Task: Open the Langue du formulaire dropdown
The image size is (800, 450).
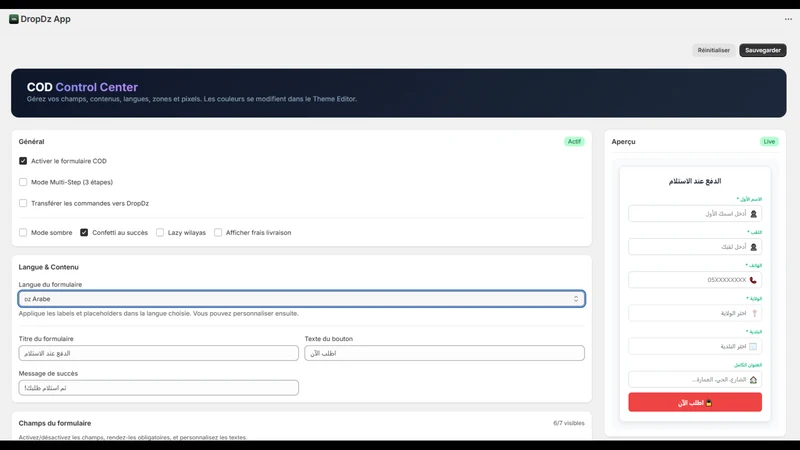Action: click(x=302, y=299)
